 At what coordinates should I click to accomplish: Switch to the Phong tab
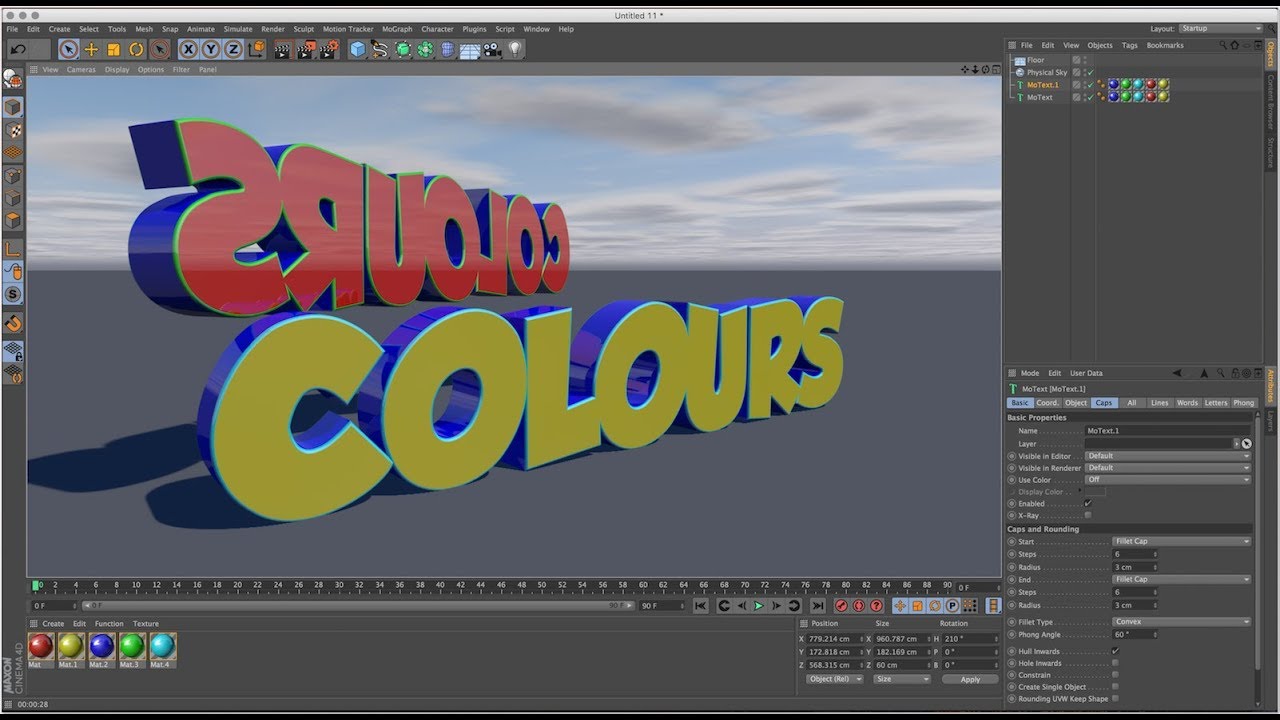point(1243,403)
